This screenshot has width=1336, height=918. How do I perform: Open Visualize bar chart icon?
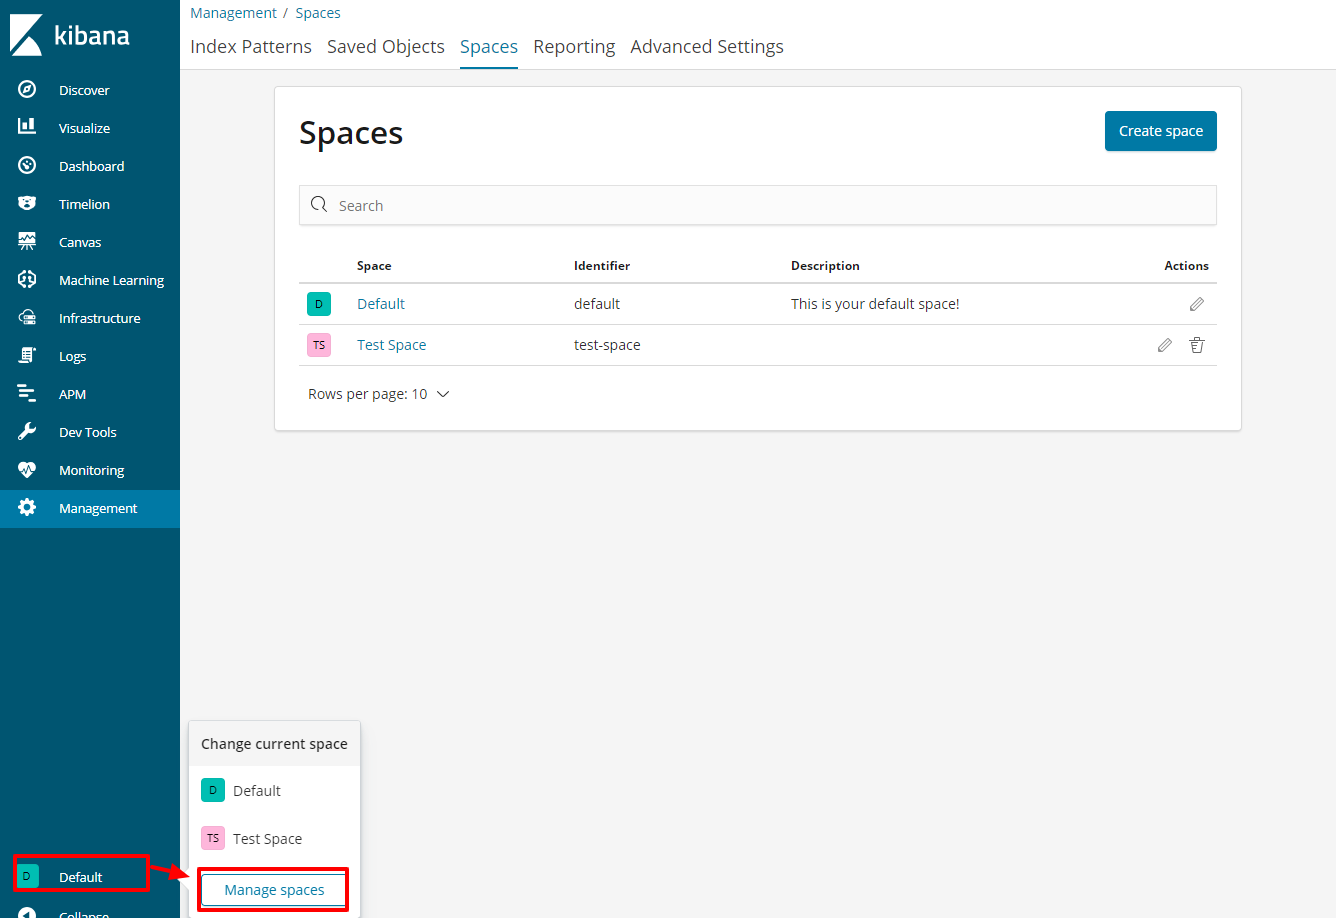coord(27,127)
